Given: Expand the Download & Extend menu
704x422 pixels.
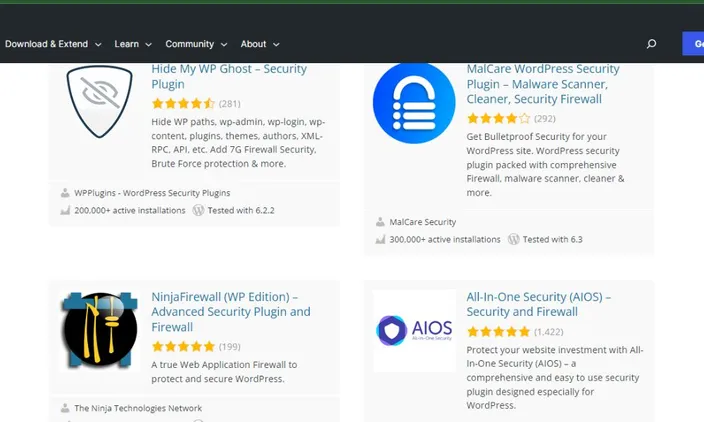Looking at the screenshot, I should pyautogui.click(x=53, y=44).
